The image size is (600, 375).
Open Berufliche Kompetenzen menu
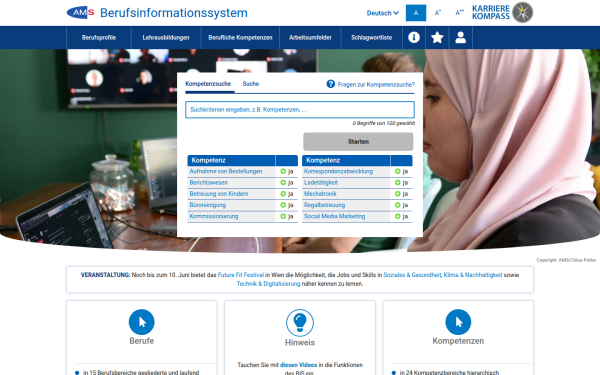pos(240,38)
